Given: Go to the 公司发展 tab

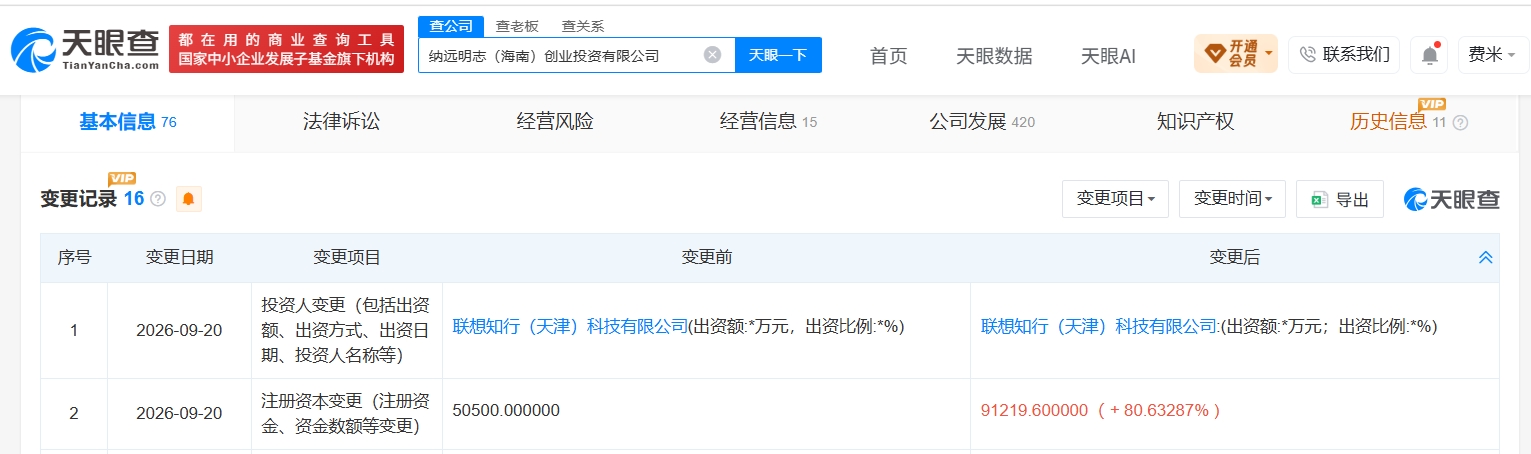Looking at the screenshot, I should click(x=981, y=122).
